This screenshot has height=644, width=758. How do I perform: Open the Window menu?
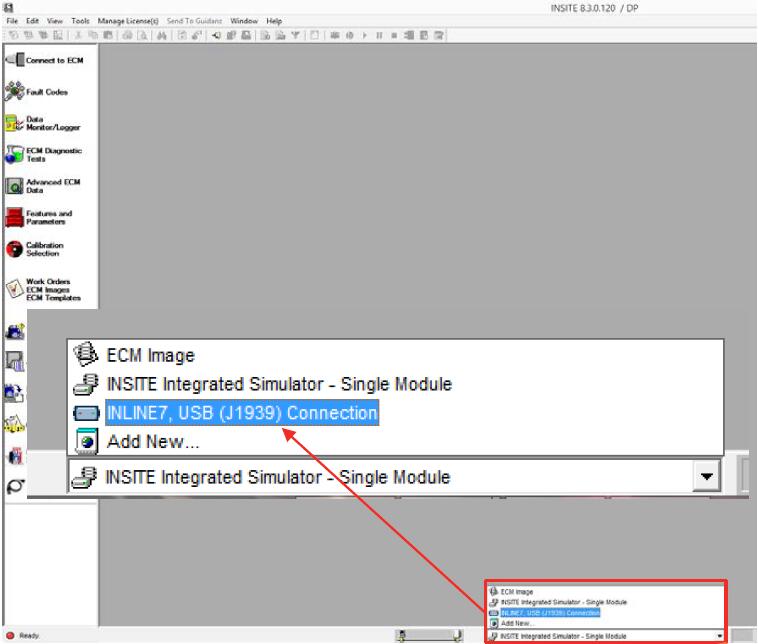244,21
